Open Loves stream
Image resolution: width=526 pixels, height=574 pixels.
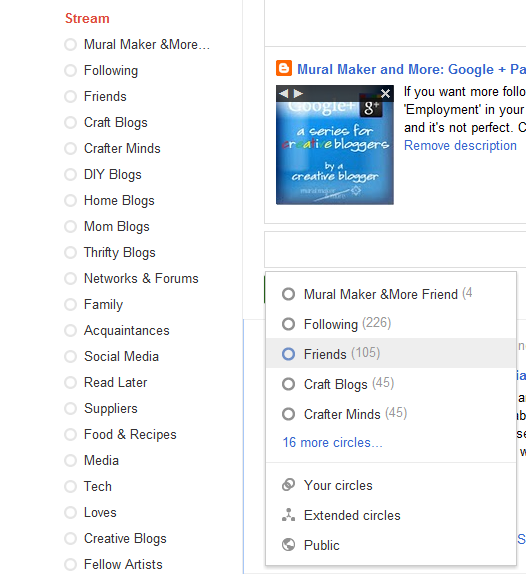tap(90, 512)
